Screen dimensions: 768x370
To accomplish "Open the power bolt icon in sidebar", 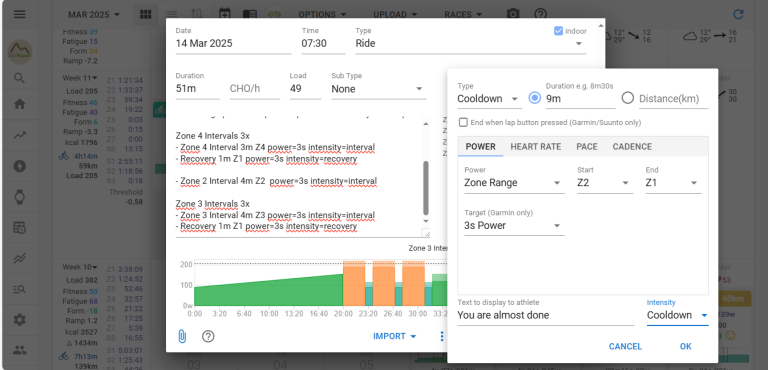I will 20,166.
